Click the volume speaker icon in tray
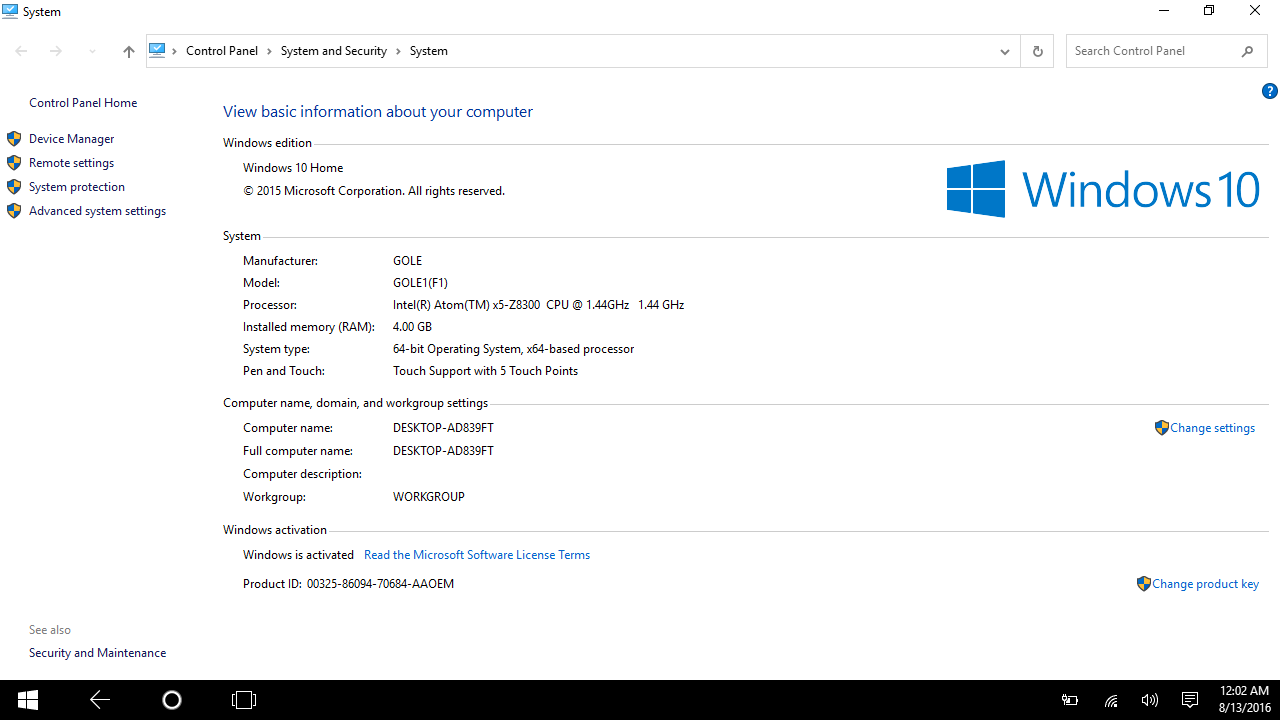The height and width of the screenshot is (720, 1280). pyautogui.click(x=1150, y=700)
